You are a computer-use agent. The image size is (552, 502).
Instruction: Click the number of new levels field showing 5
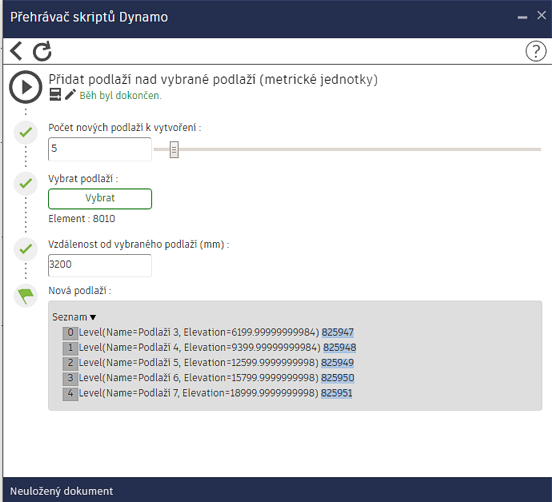coord(100,149)
